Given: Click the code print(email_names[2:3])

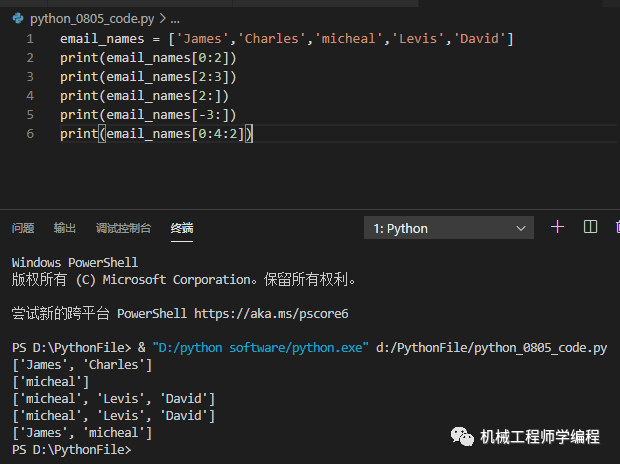Looking at the screenshot, I should [148, 77].
